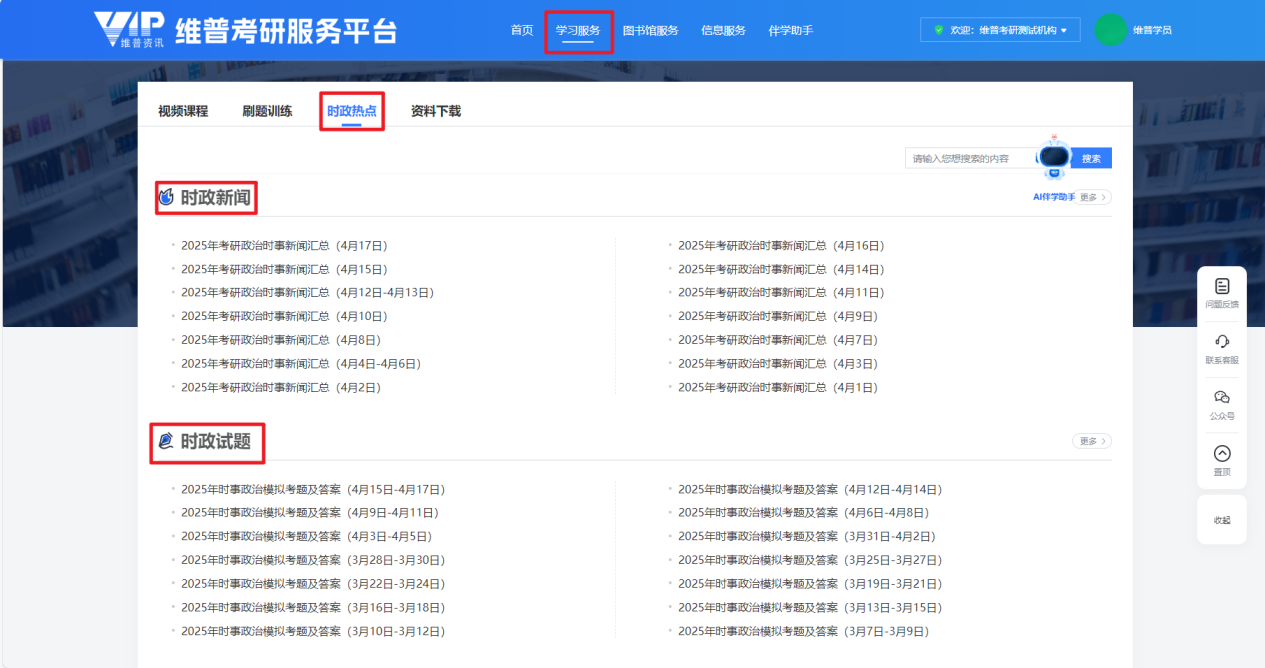1265x668 pixels.
Task: Click the VIP 维普资讯 logo
Action: coord(130,30)
